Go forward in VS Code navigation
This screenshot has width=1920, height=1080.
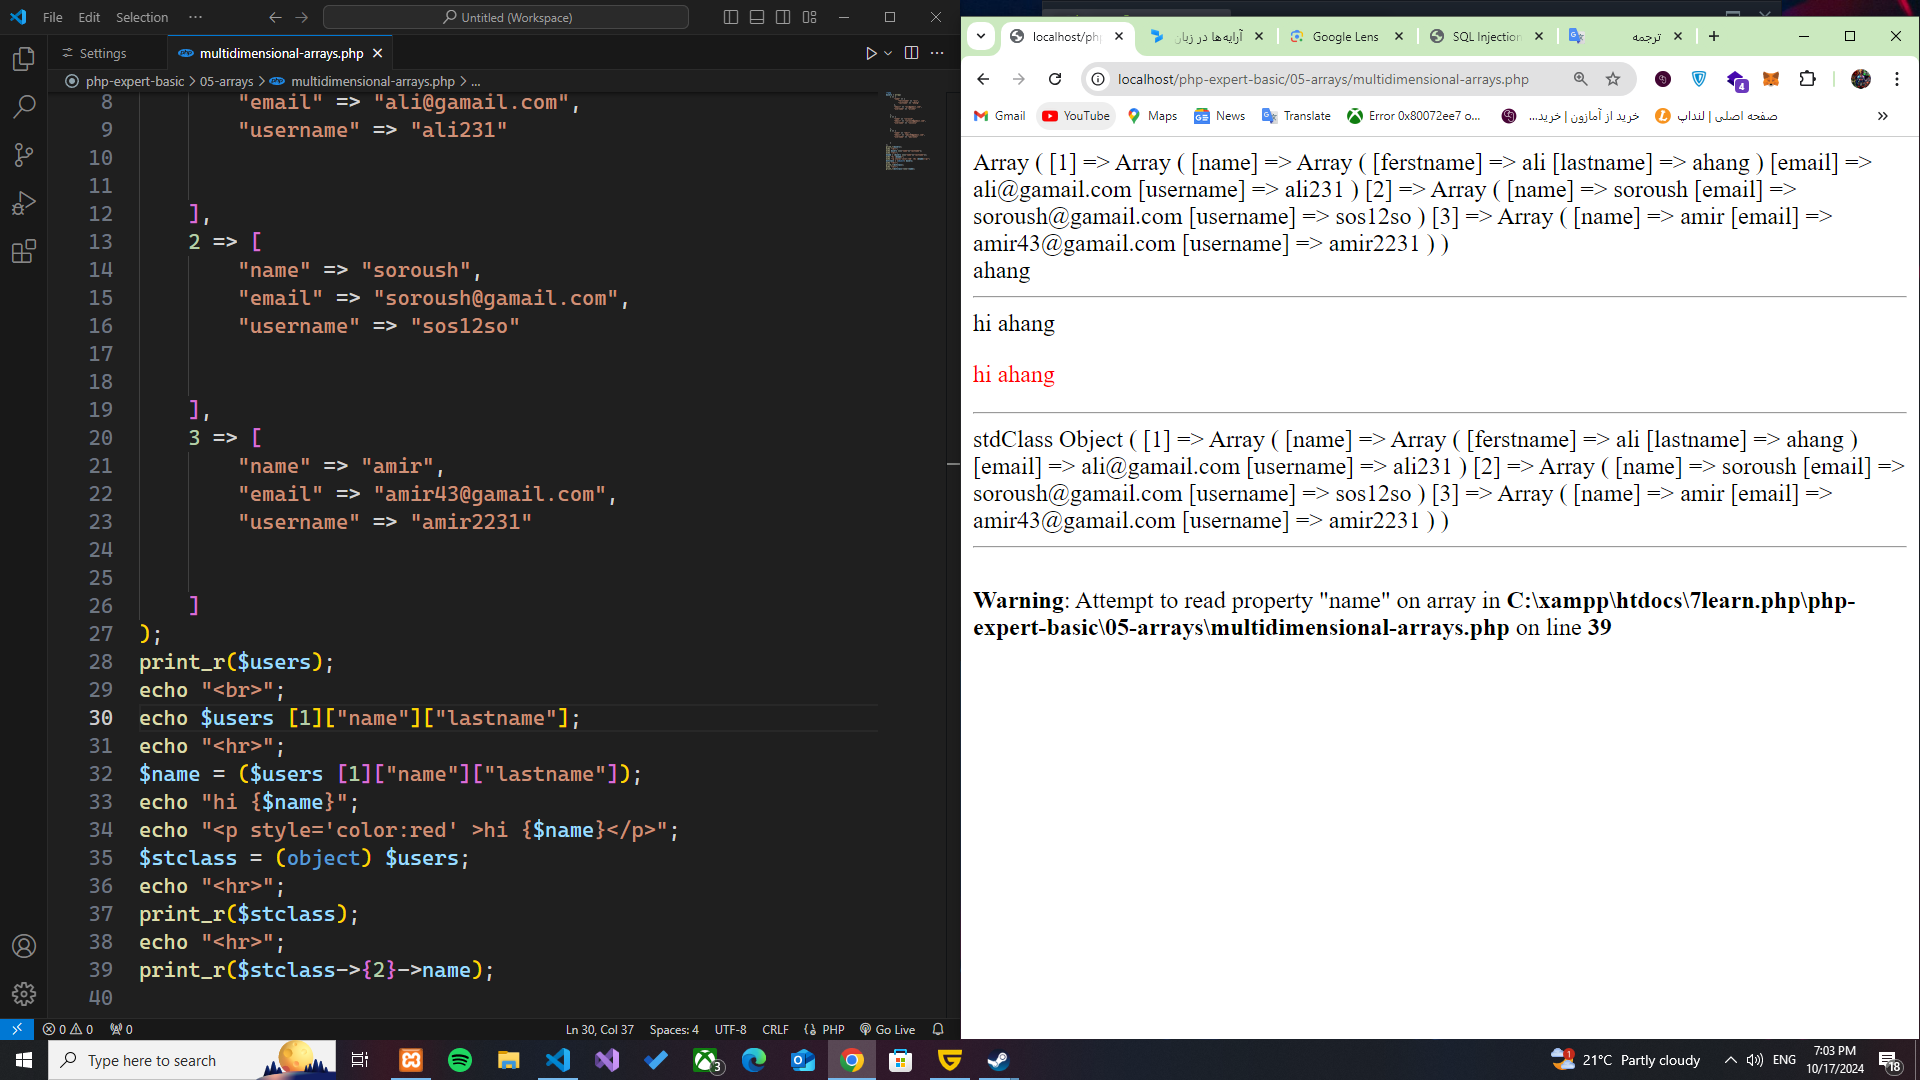tap(302, 17)
